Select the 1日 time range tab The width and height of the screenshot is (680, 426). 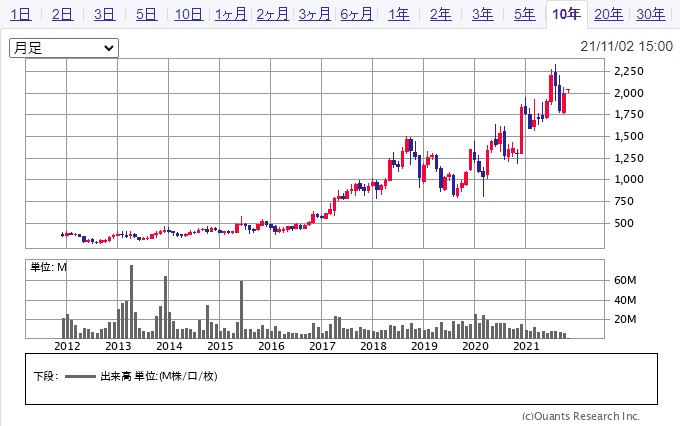pos(20,14)
